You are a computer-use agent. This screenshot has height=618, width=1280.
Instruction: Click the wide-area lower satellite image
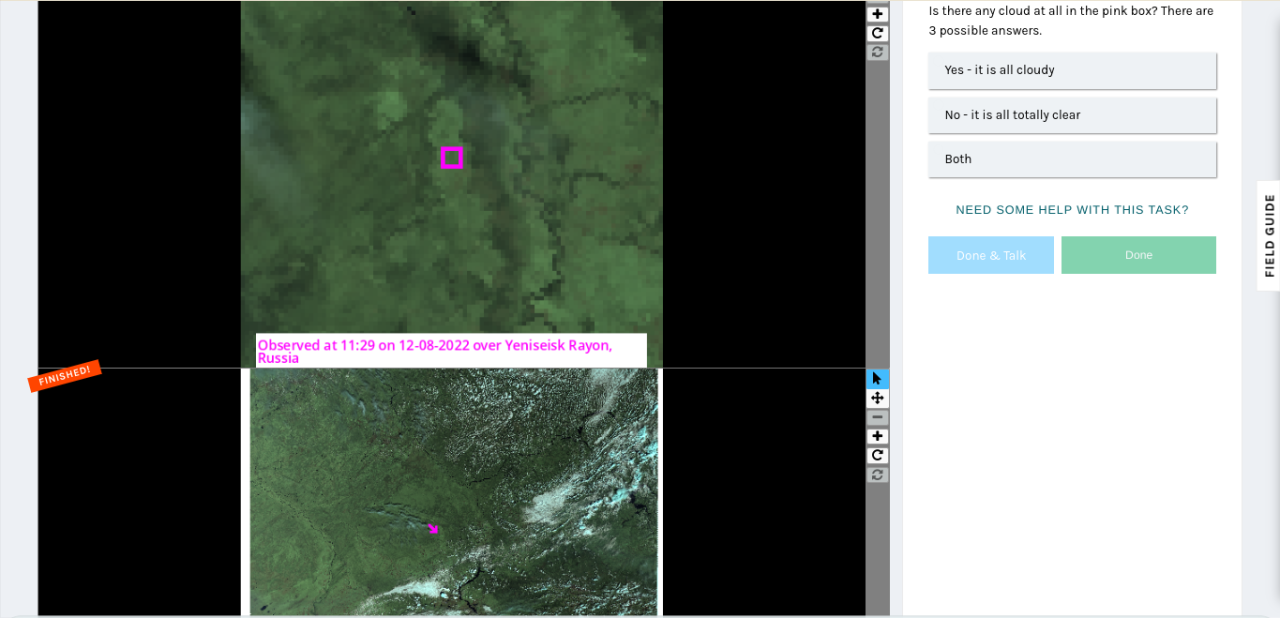[454, 492]
